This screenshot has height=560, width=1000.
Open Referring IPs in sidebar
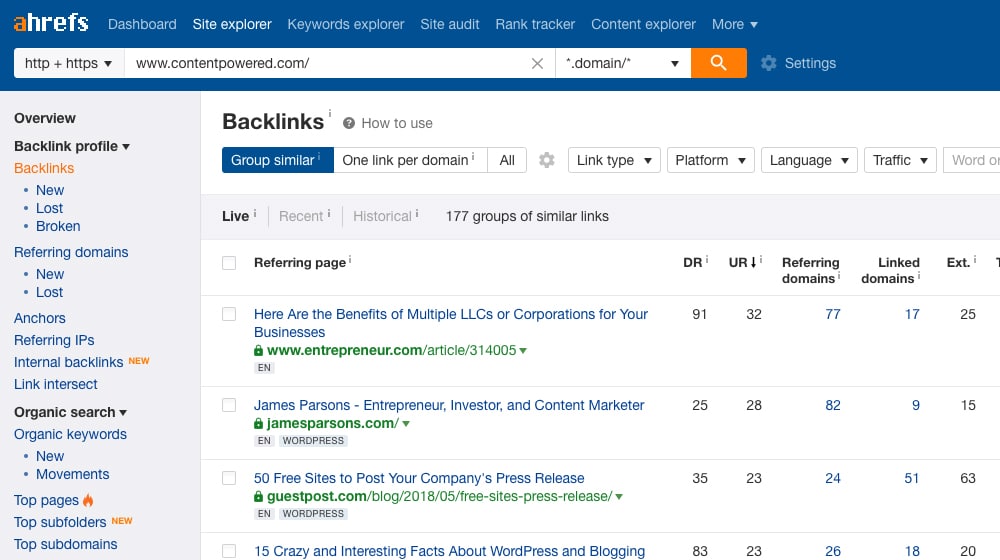(x=54, y=340)
